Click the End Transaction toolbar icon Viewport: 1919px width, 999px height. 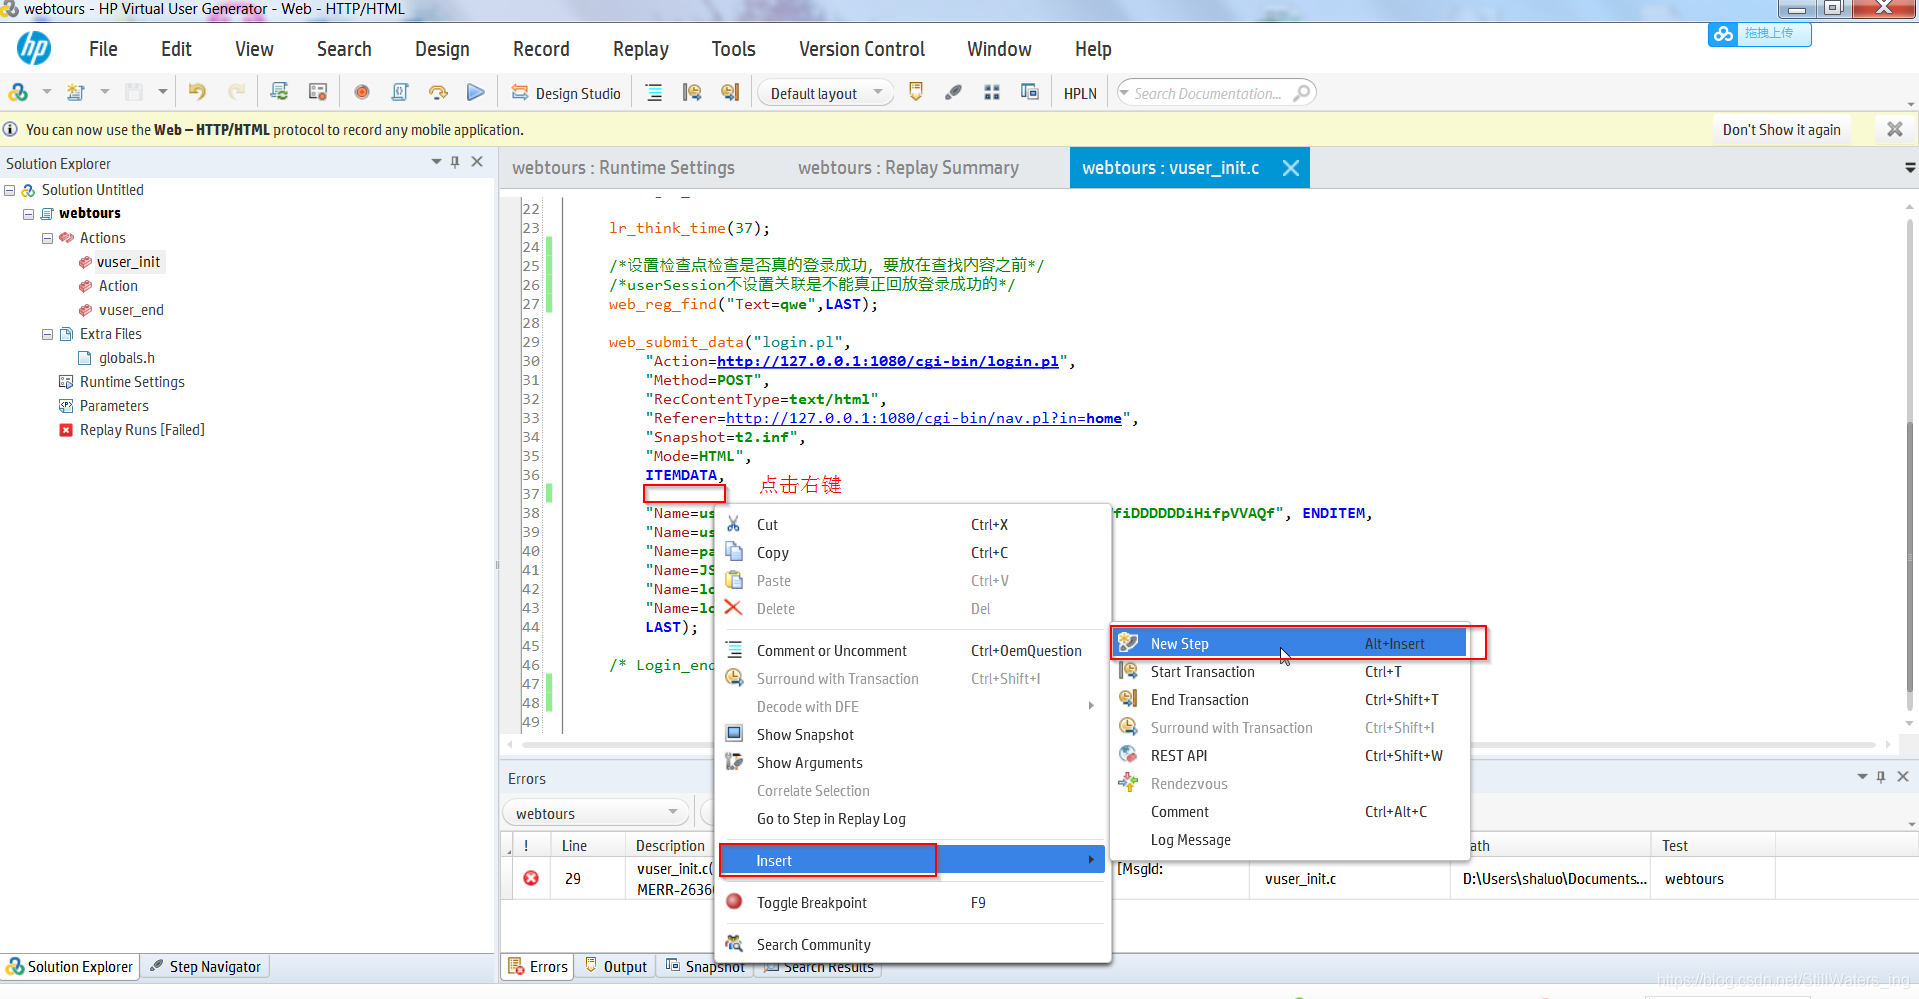pyautogui.click(x=730, y=93)
